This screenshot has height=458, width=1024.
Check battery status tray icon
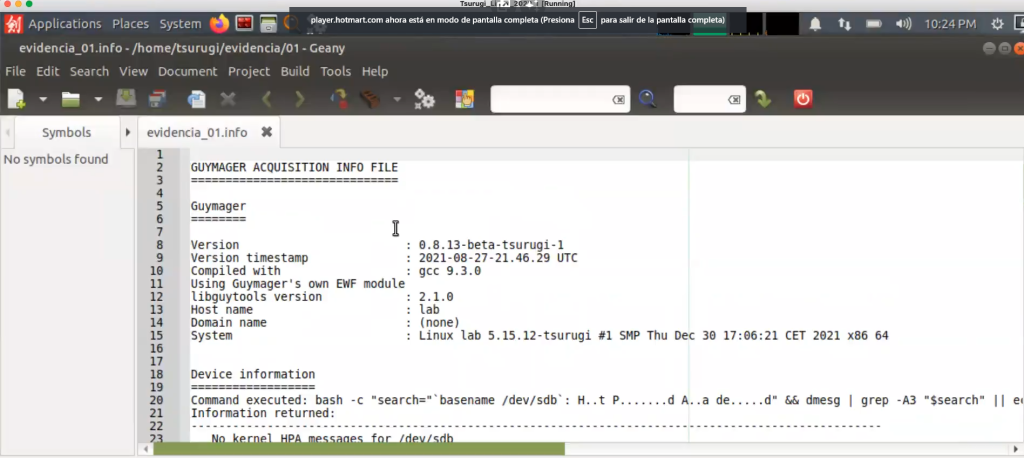(x=874, y=24)
